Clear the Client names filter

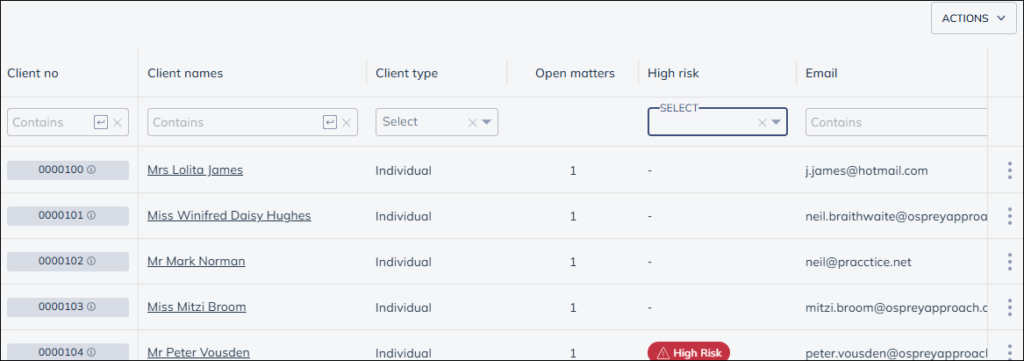pyautogui.click(x=347, y=122)
